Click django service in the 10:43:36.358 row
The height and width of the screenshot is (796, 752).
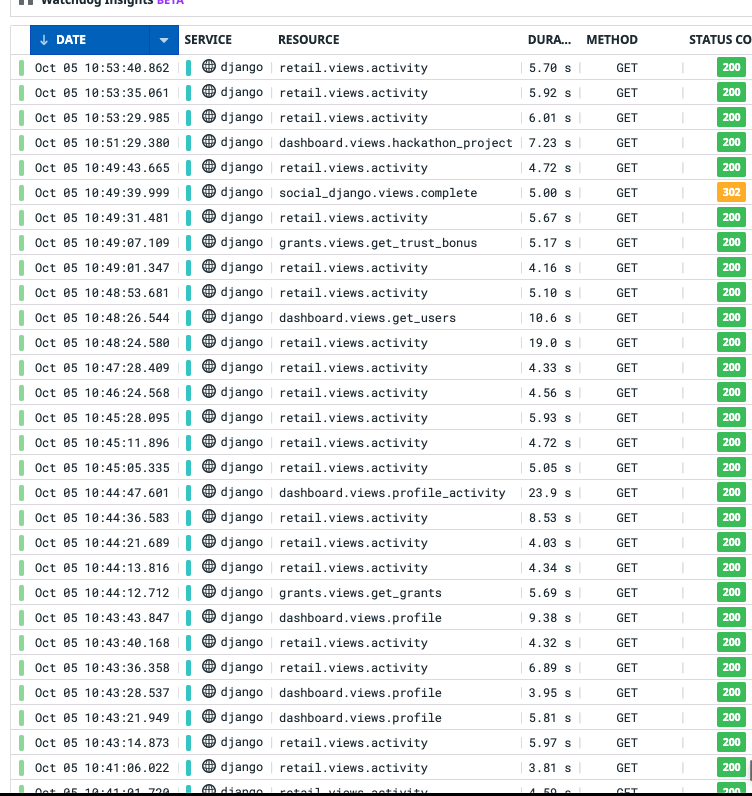click(x=242, y=668)
